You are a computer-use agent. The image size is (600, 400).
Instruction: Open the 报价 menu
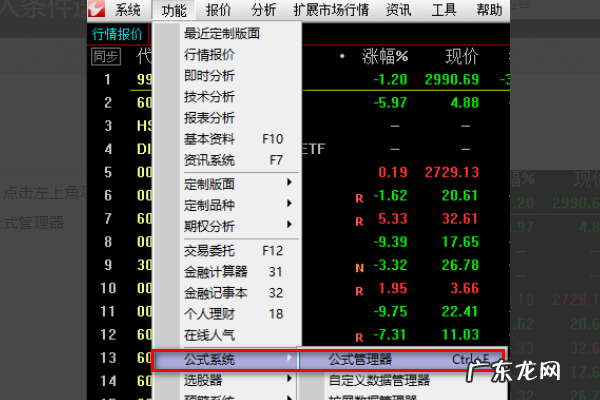click(218, 10)
